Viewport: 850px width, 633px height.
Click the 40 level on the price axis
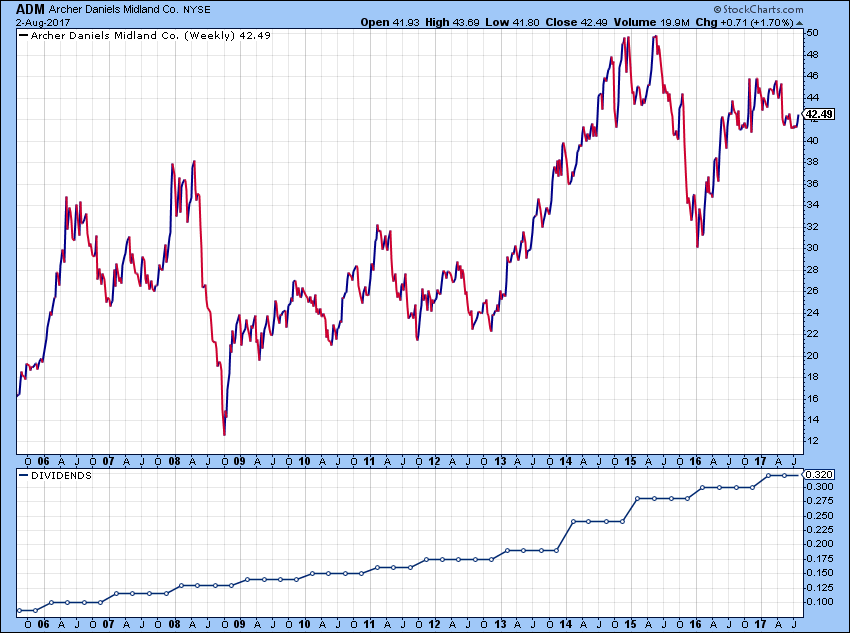click(x=812, y=140)
